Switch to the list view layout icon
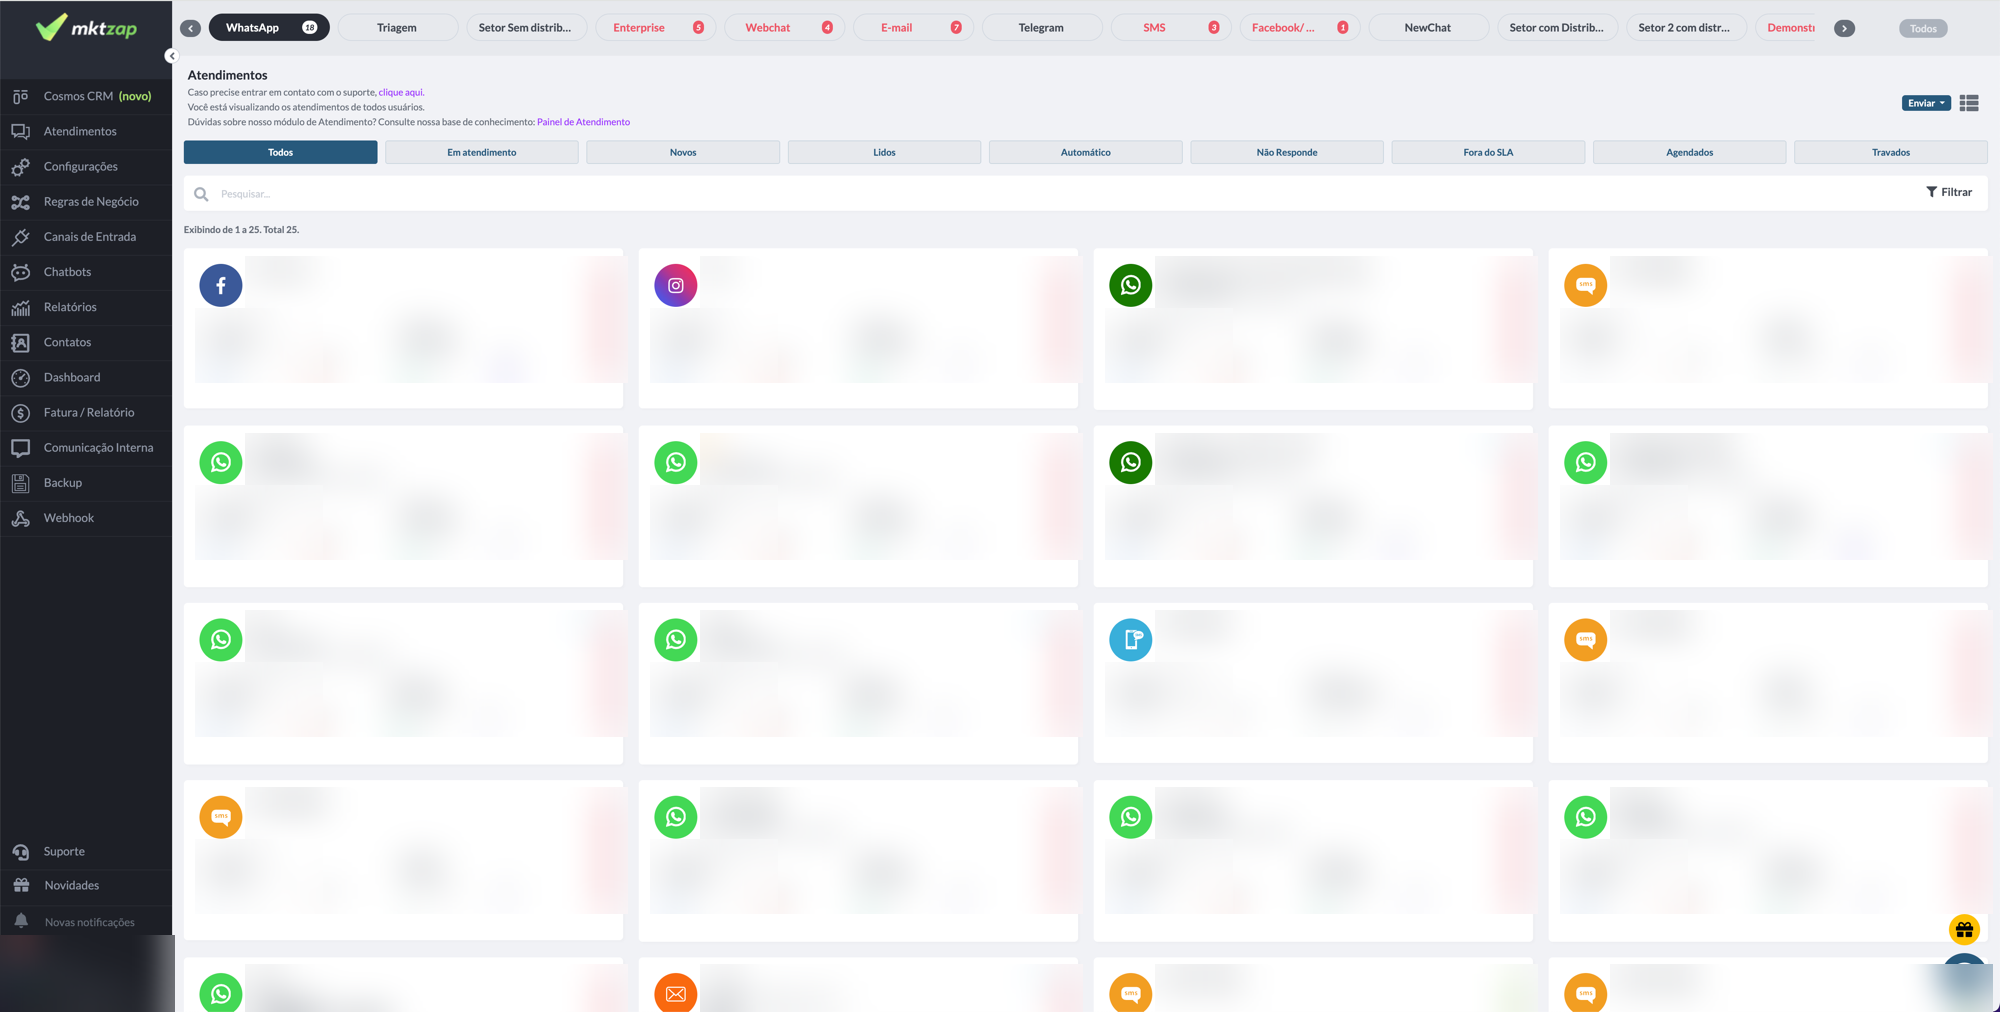Viewport: 2000px width, 1012px height. pos(1969,103)
